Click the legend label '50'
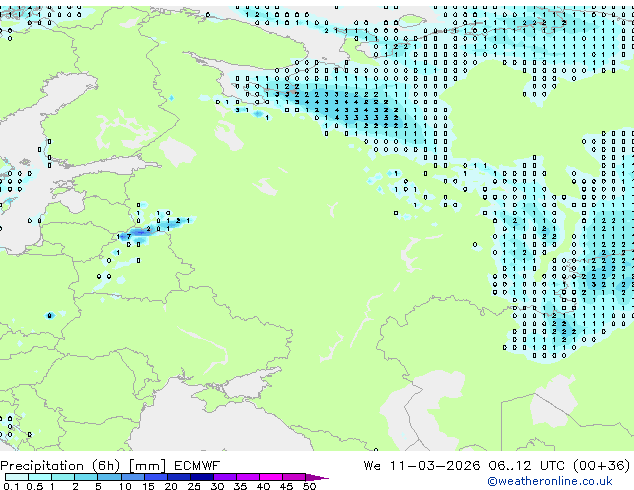 [x=309, y=486]
